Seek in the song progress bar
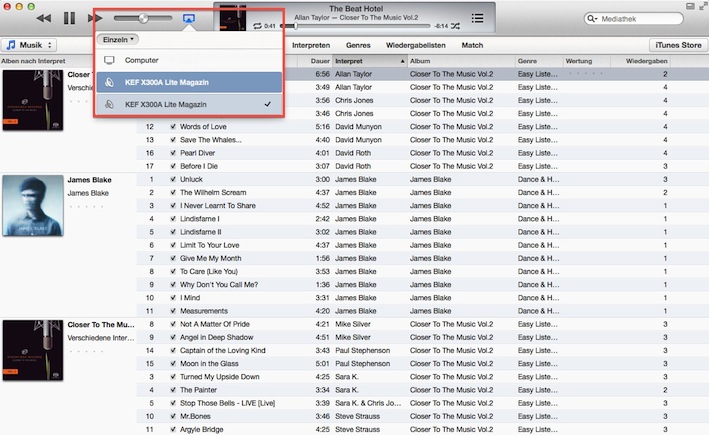 pyautogui.click(x=356, y=26)
